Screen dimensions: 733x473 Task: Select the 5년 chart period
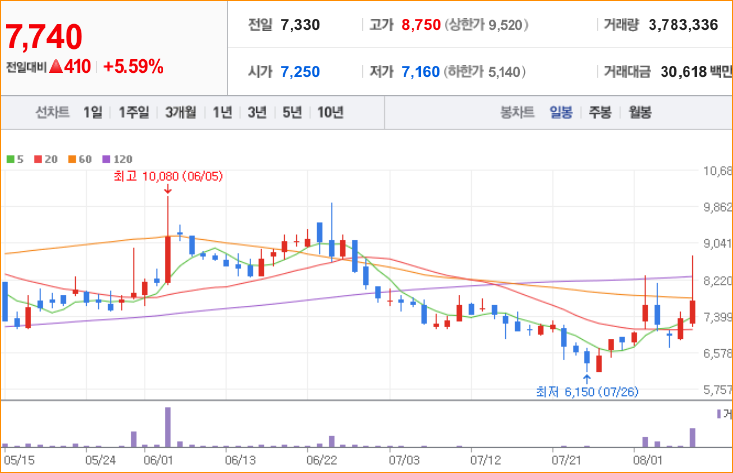[x=292, y=112]
